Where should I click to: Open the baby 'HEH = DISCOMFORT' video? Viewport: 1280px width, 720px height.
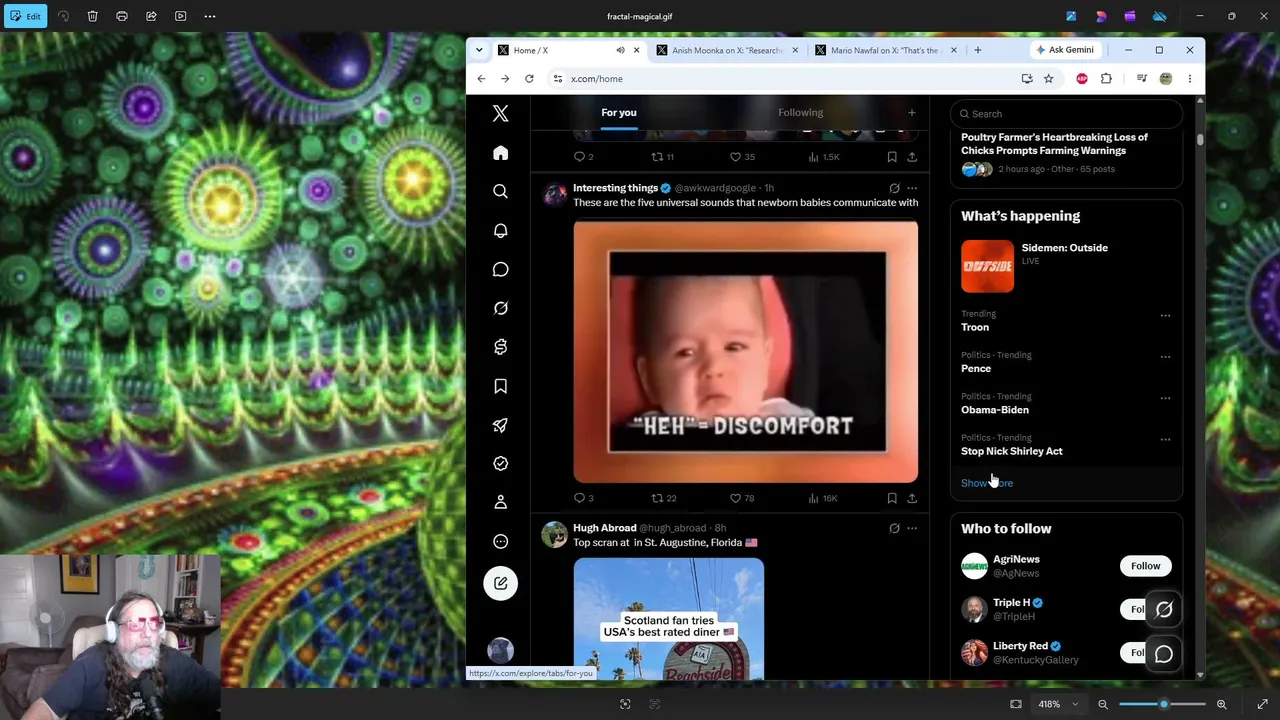746,352
